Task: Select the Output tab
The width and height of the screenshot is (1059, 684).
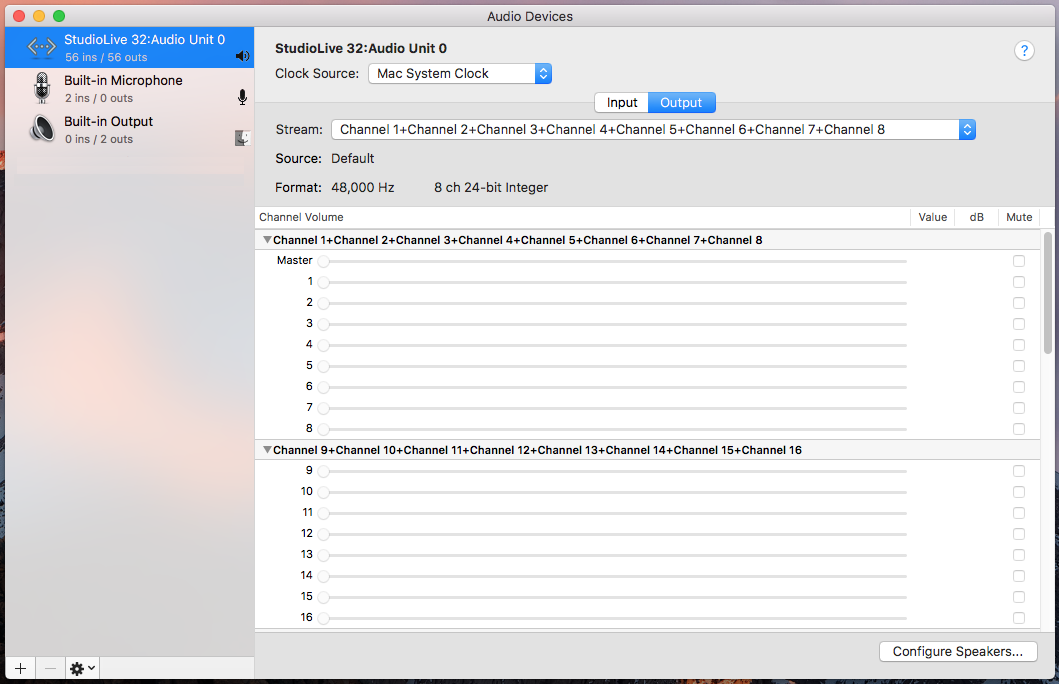Action: click(681, 102)
